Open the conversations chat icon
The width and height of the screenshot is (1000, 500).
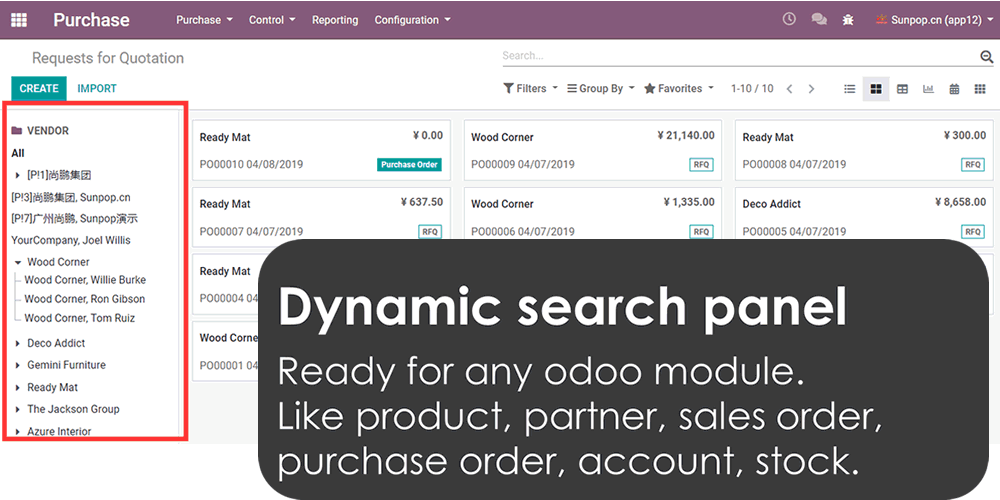819,19
